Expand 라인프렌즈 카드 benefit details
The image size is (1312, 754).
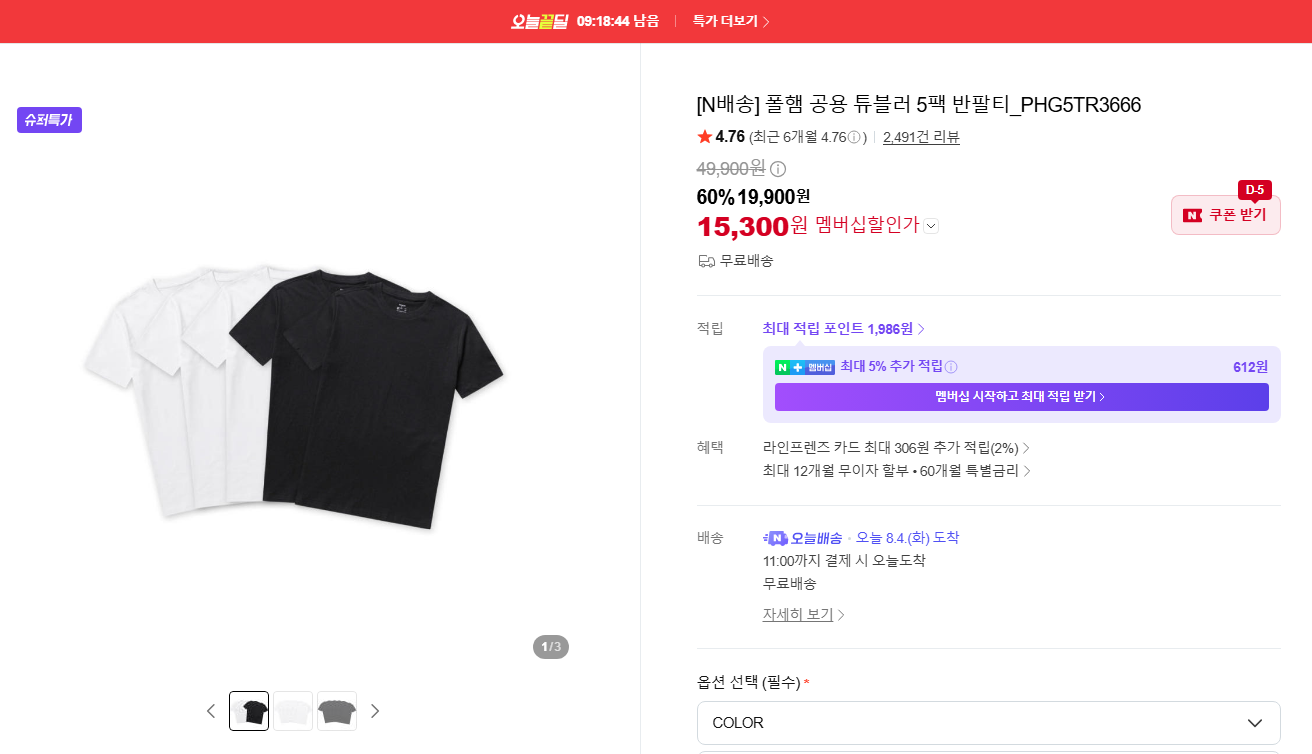[x=896, y=448]
